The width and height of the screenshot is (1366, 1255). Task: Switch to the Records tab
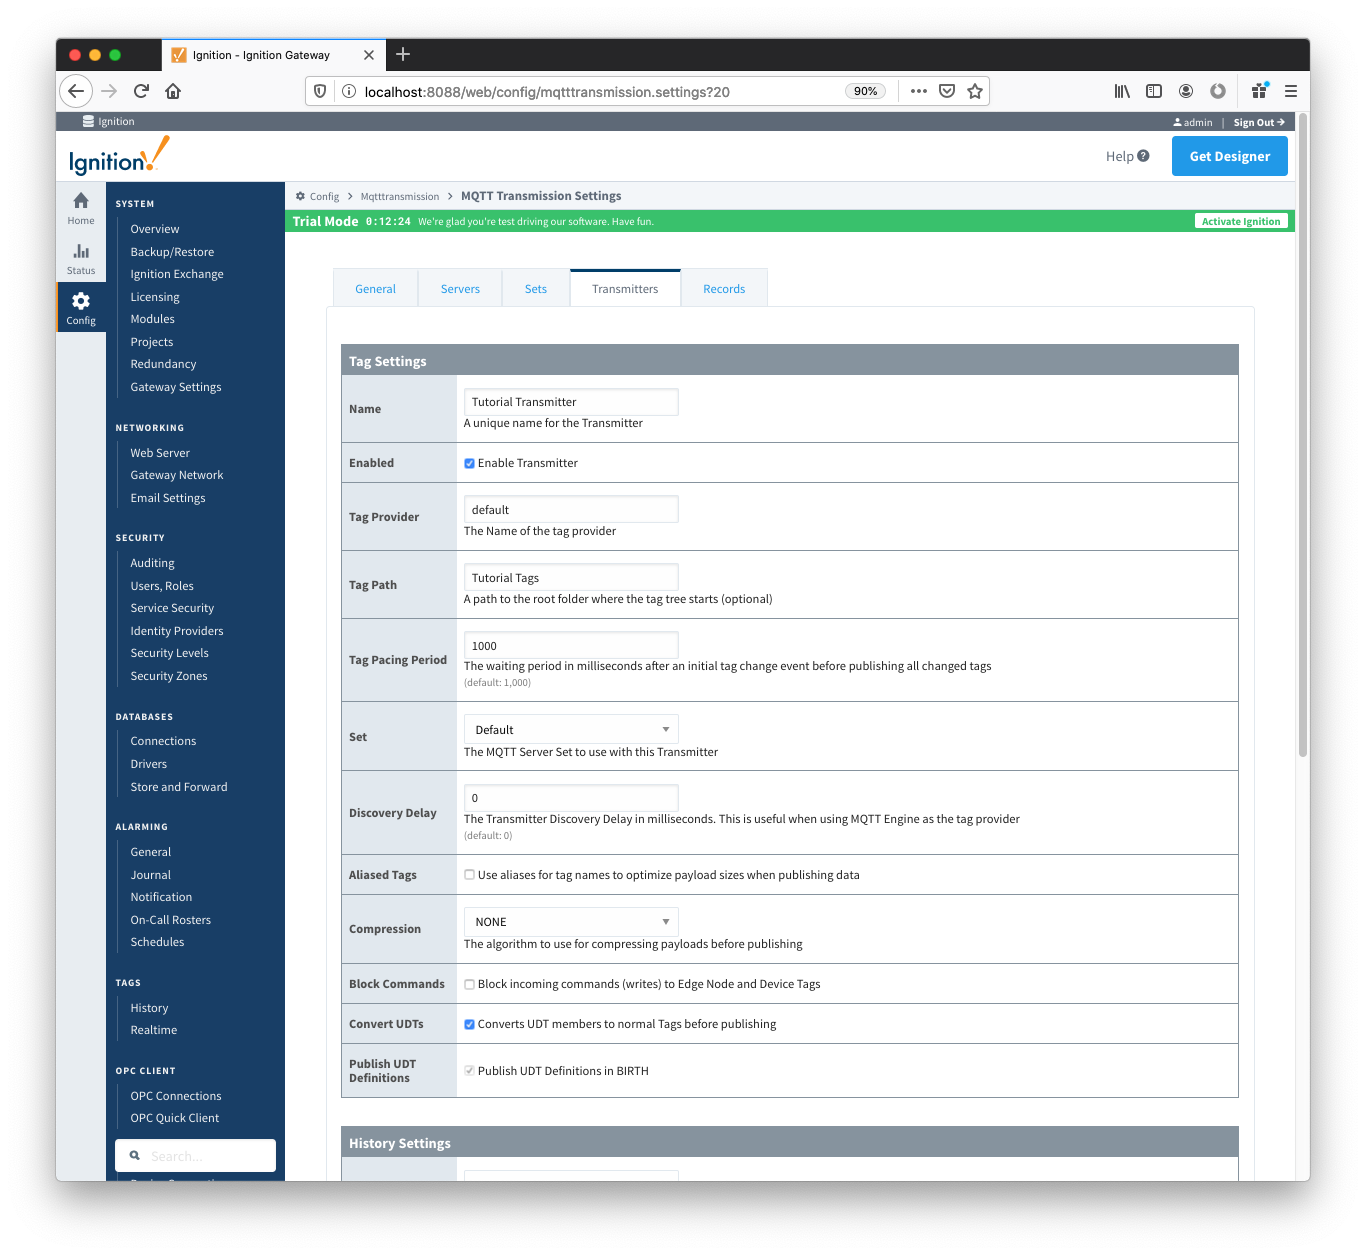(x=724, y=289)
